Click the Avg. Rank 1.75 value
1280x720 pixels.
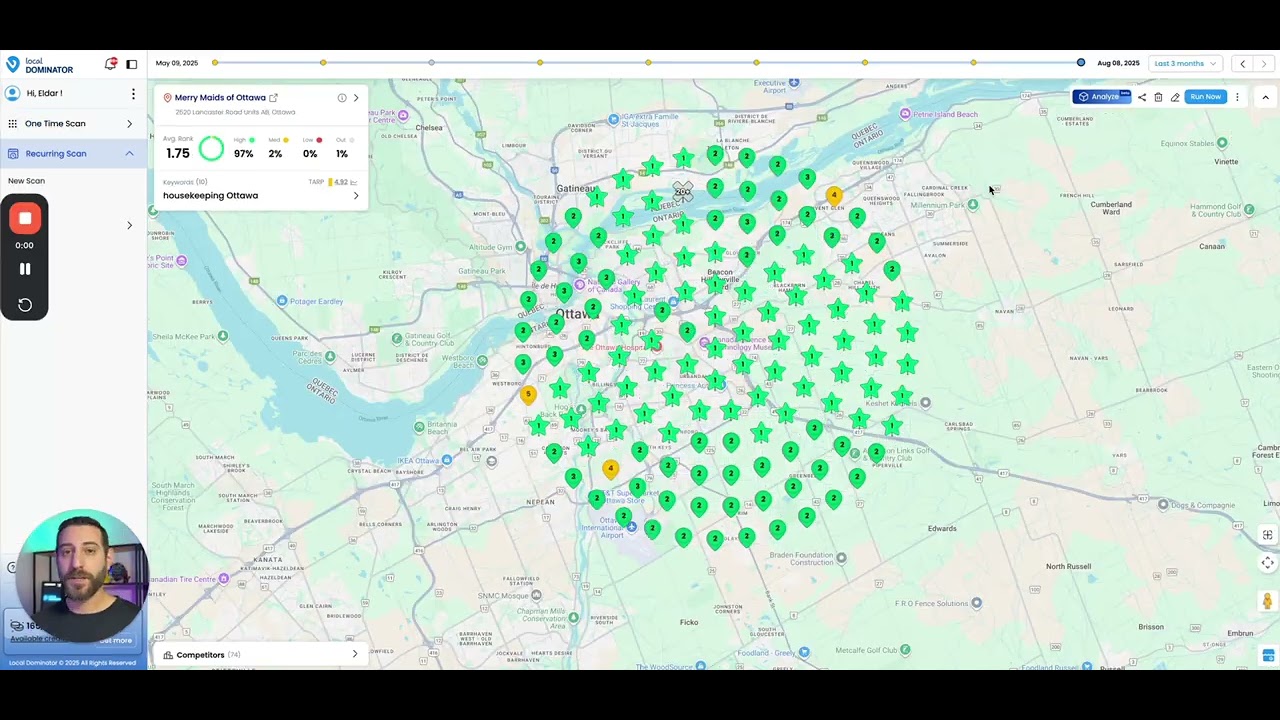coord(177,153)
